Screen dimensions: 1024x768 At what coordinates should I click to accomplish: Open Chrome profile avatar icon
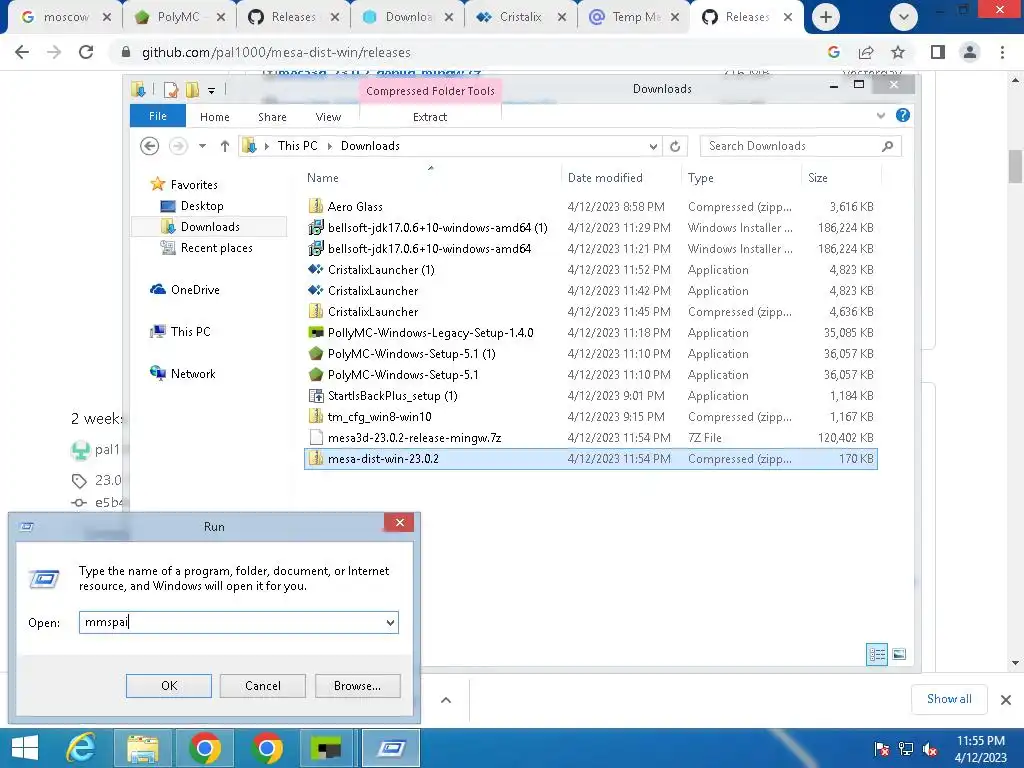pos(970,52)
